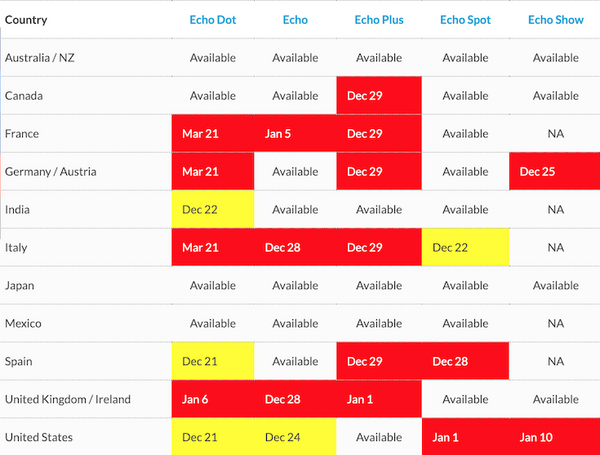Screen dimensions: 600x455
Task: Click the Echo Dot column header link
Action: (x=212, y=20)
